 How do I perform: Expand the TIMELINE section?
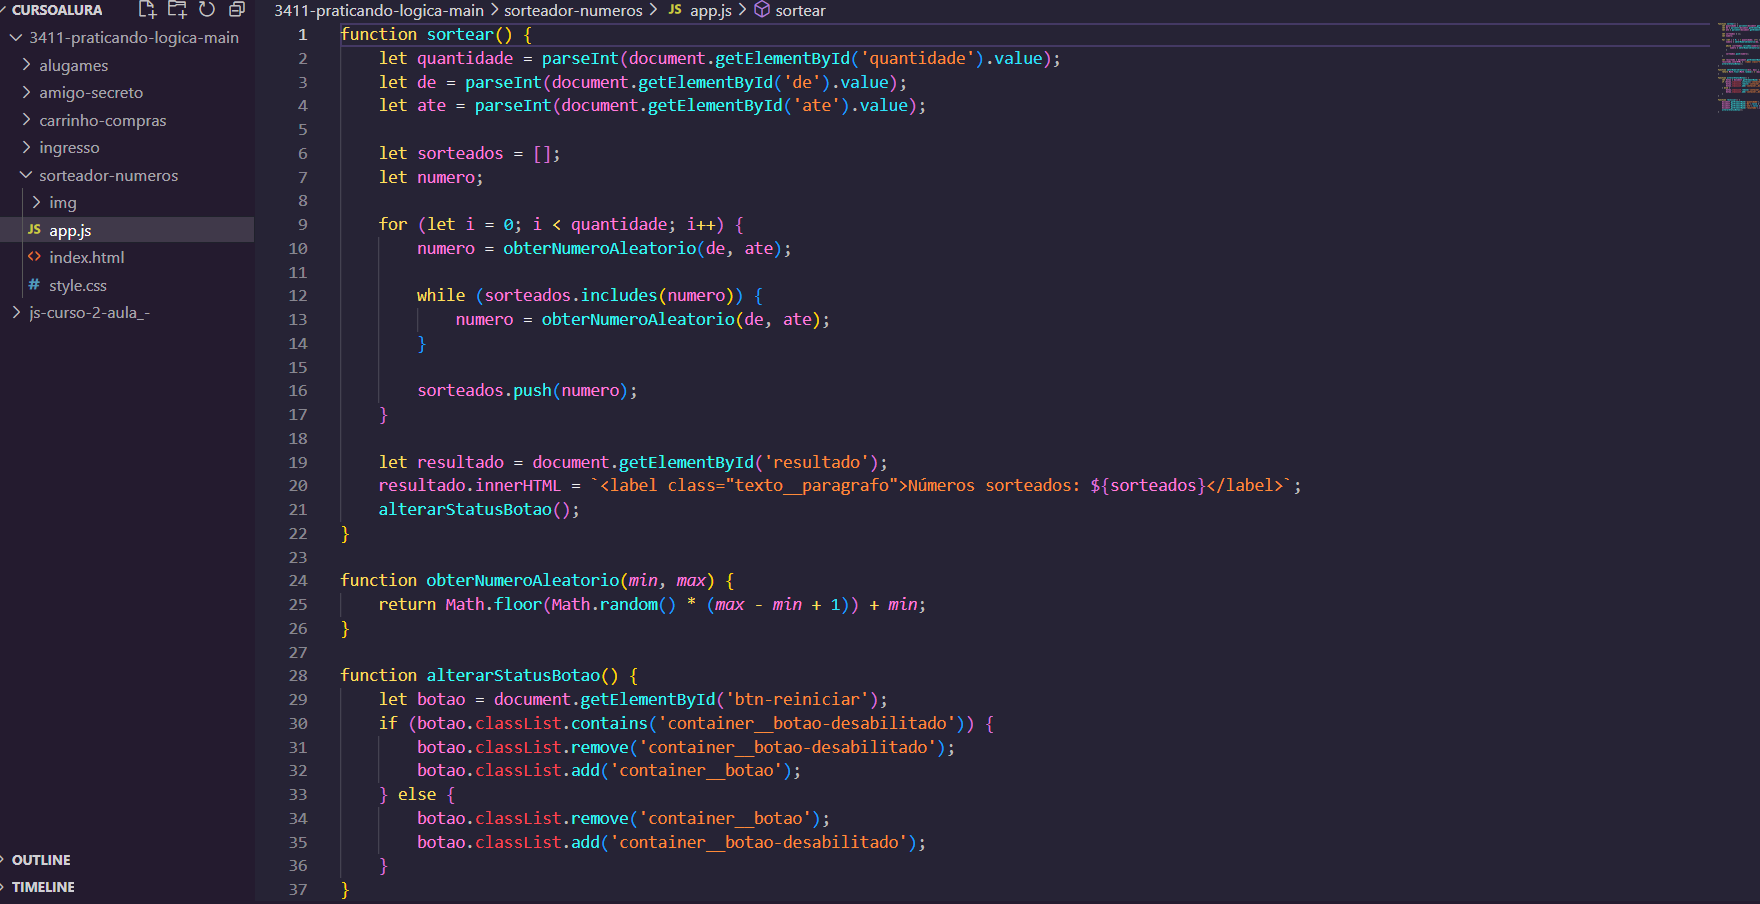coord(42,887)
